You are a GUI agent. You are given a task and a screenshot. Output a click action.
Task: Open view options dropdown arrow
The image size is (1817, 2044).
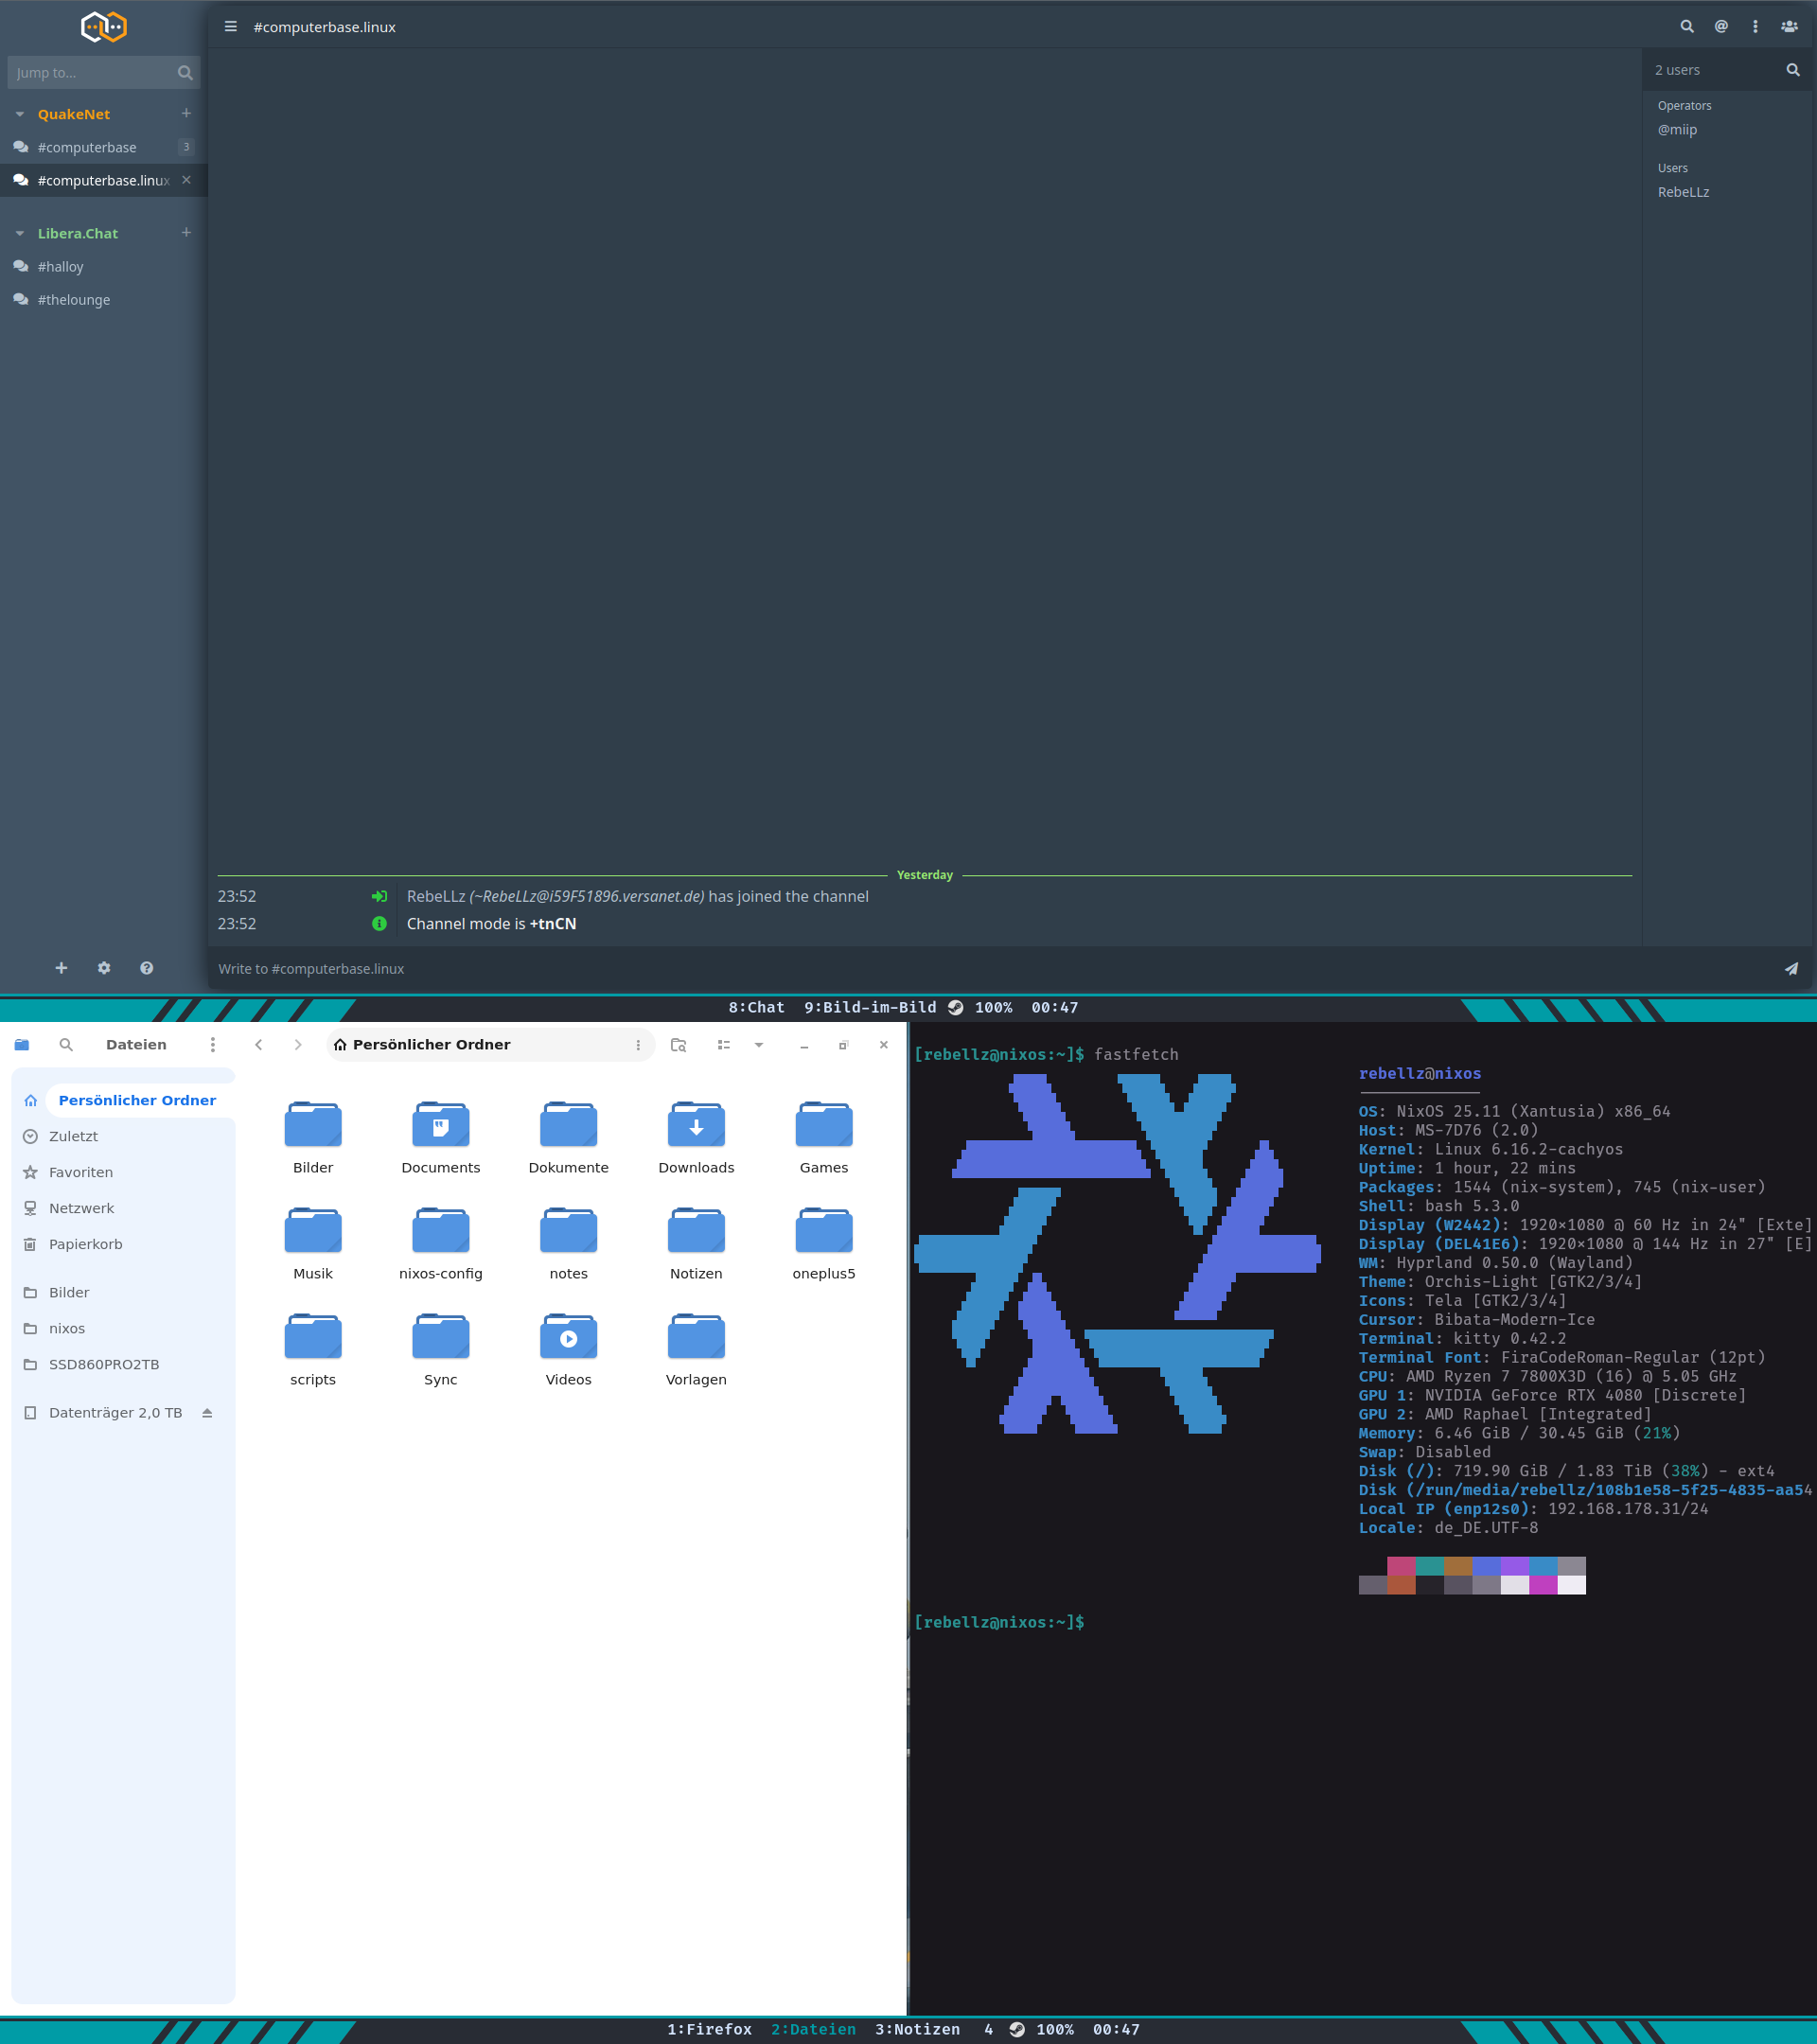[759, 1044]
